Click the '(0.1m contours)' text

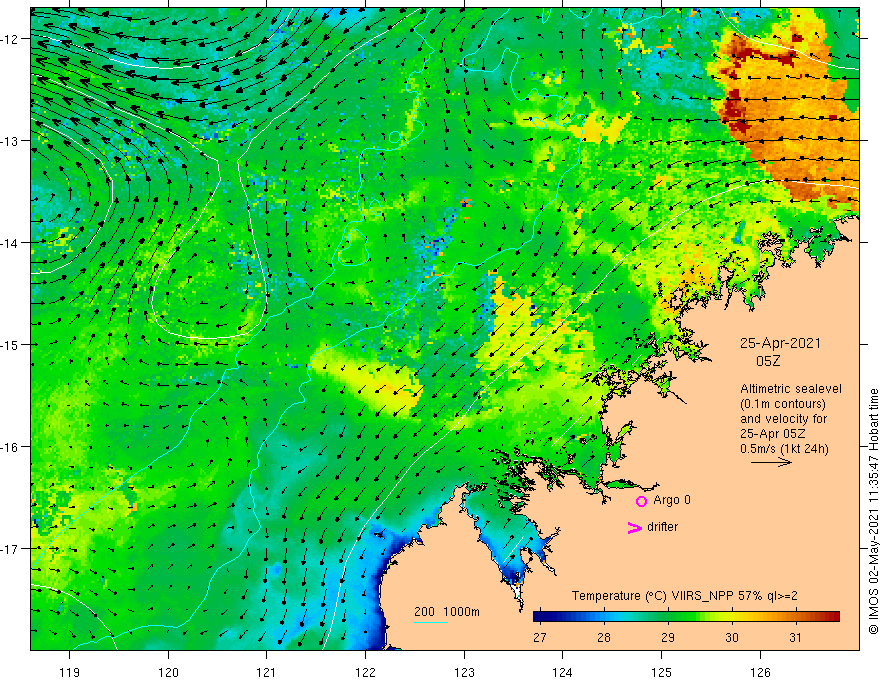(783, 404)
